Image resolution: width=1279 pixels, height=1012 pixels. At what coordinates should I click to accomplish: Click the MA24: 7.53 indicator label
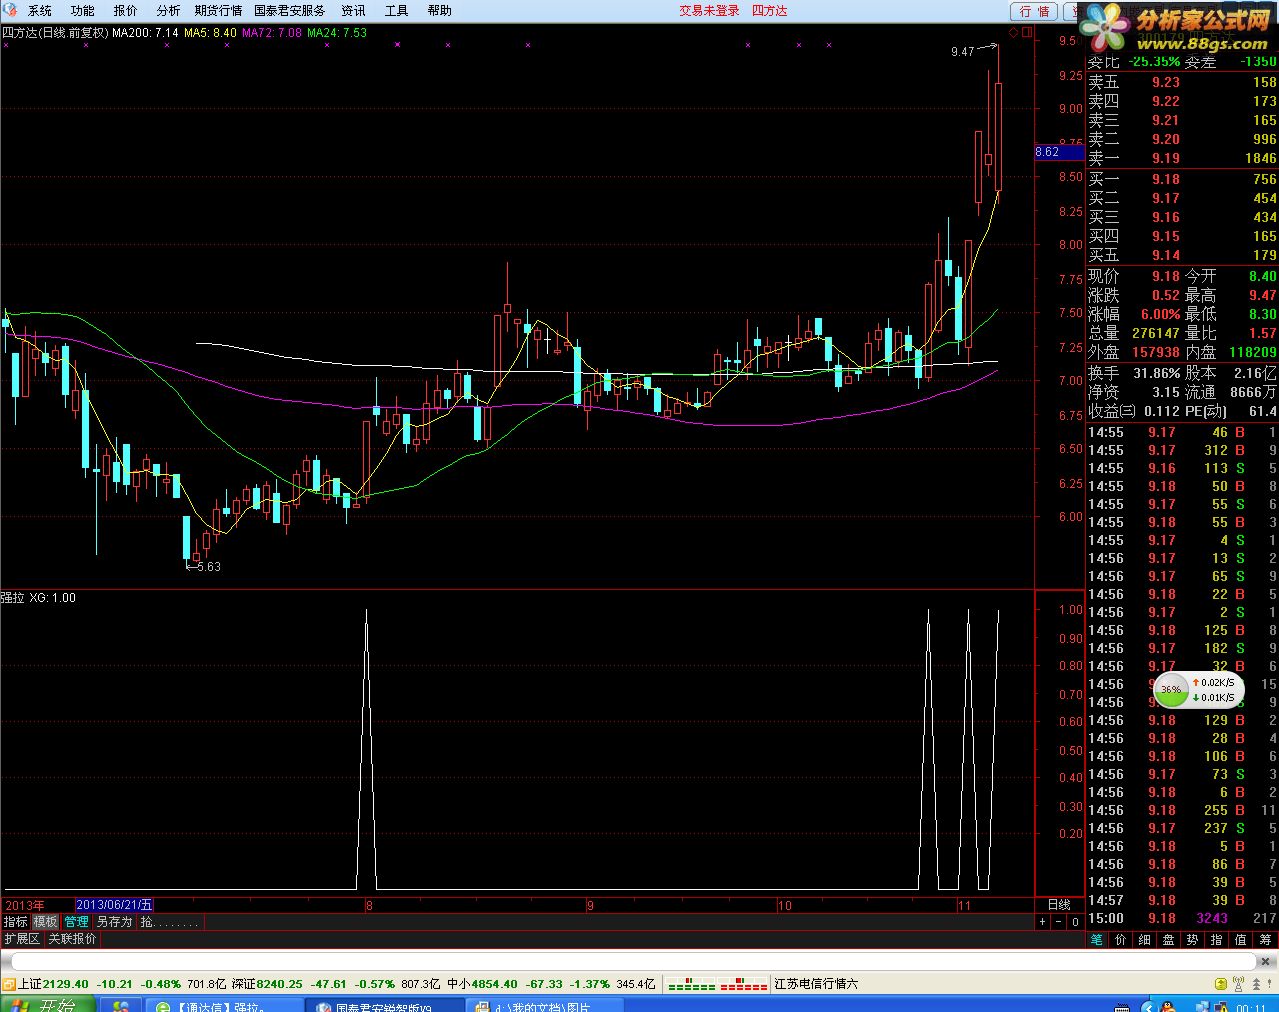click(x=337, y=33)
